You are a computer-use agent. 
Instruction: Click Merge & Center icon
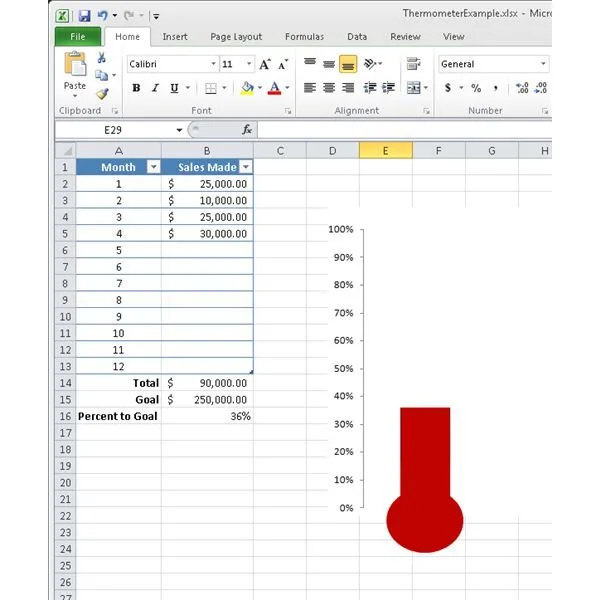(414, 88)
